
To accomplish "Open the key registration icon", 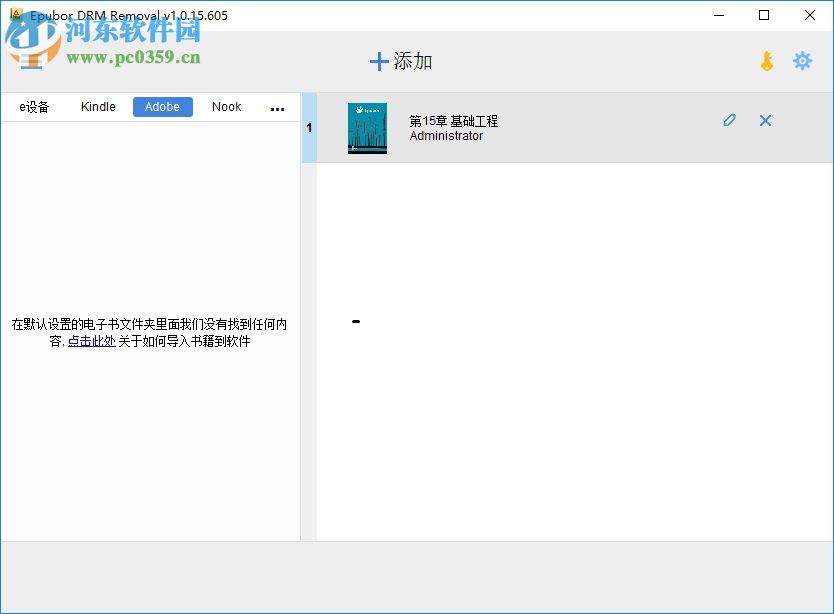I will 767,60.
